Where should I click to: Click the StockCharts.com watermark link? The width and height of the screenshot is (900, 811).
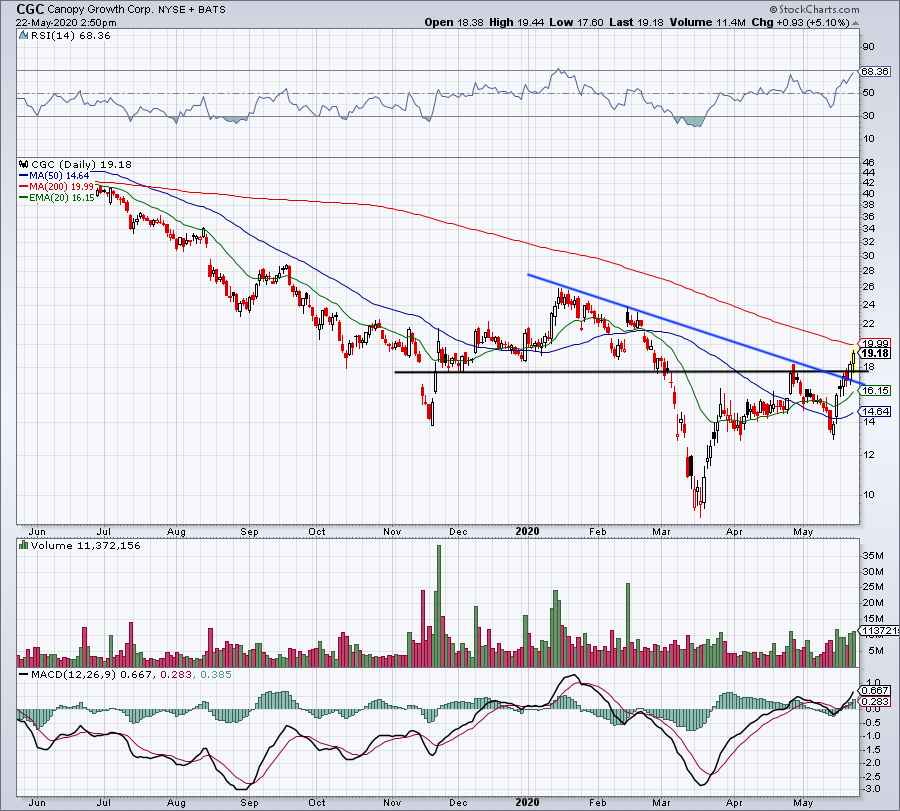819,9
